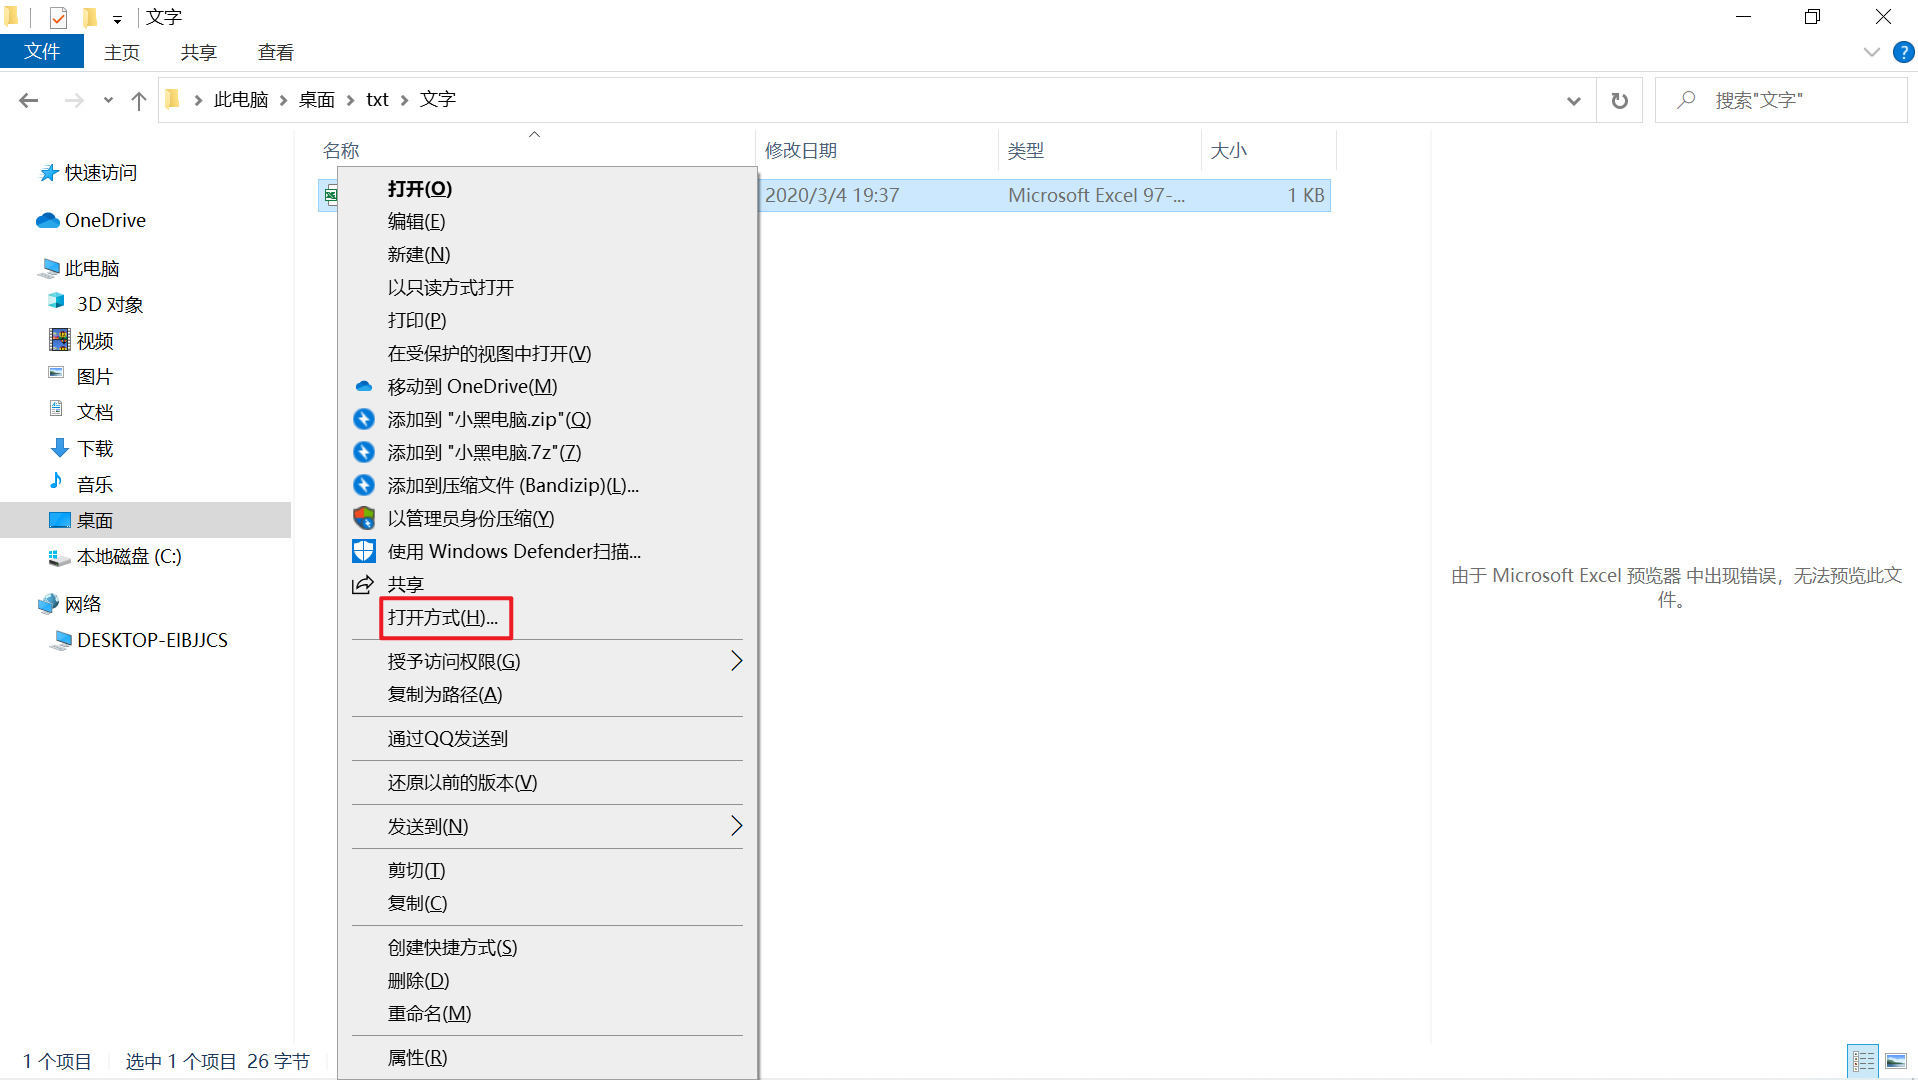The height and width of the screenshot is (1080, 1918).
Task: Select 此电脑 in the navigation pane
Action: 92,268
